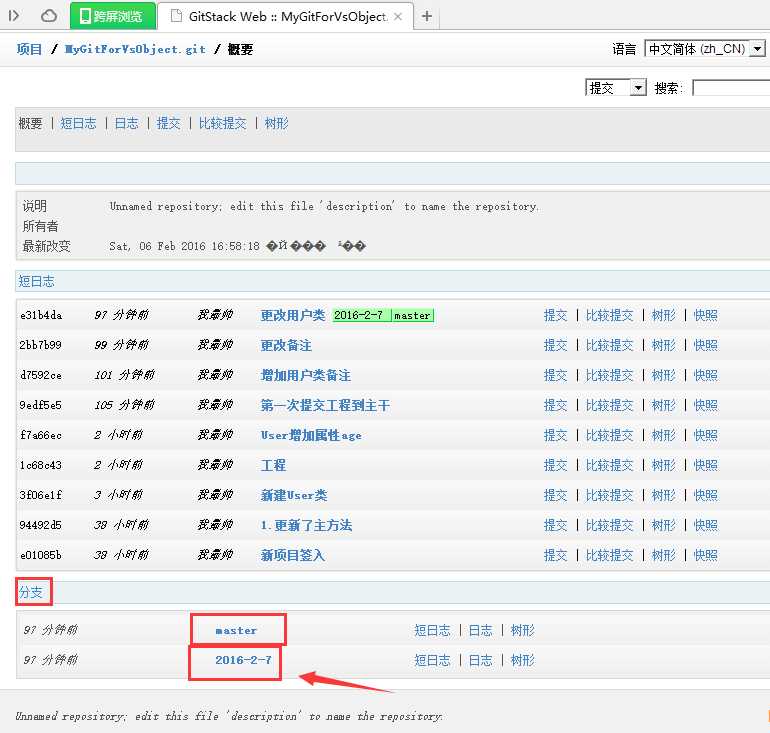Go to 项目 breadcrumb link
The height and width of the screenshot is (733, 770).
click(x=29, y=49)
